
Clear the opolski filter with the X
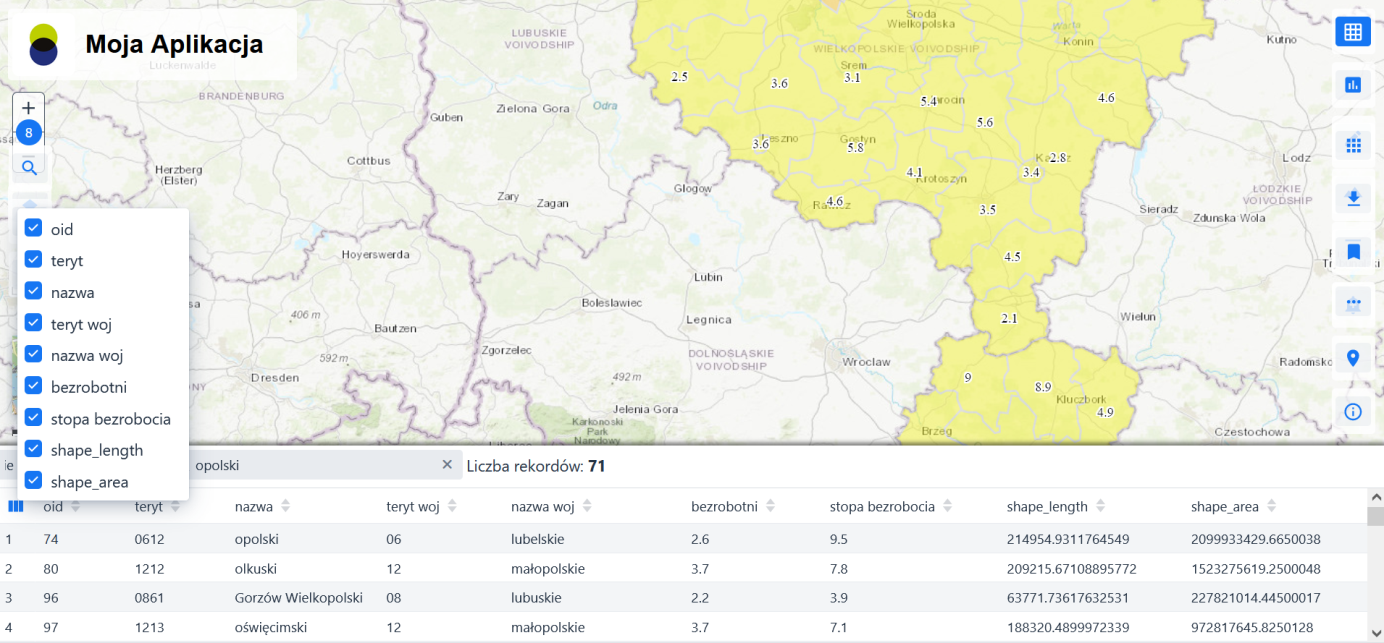[x=448, y=464]
